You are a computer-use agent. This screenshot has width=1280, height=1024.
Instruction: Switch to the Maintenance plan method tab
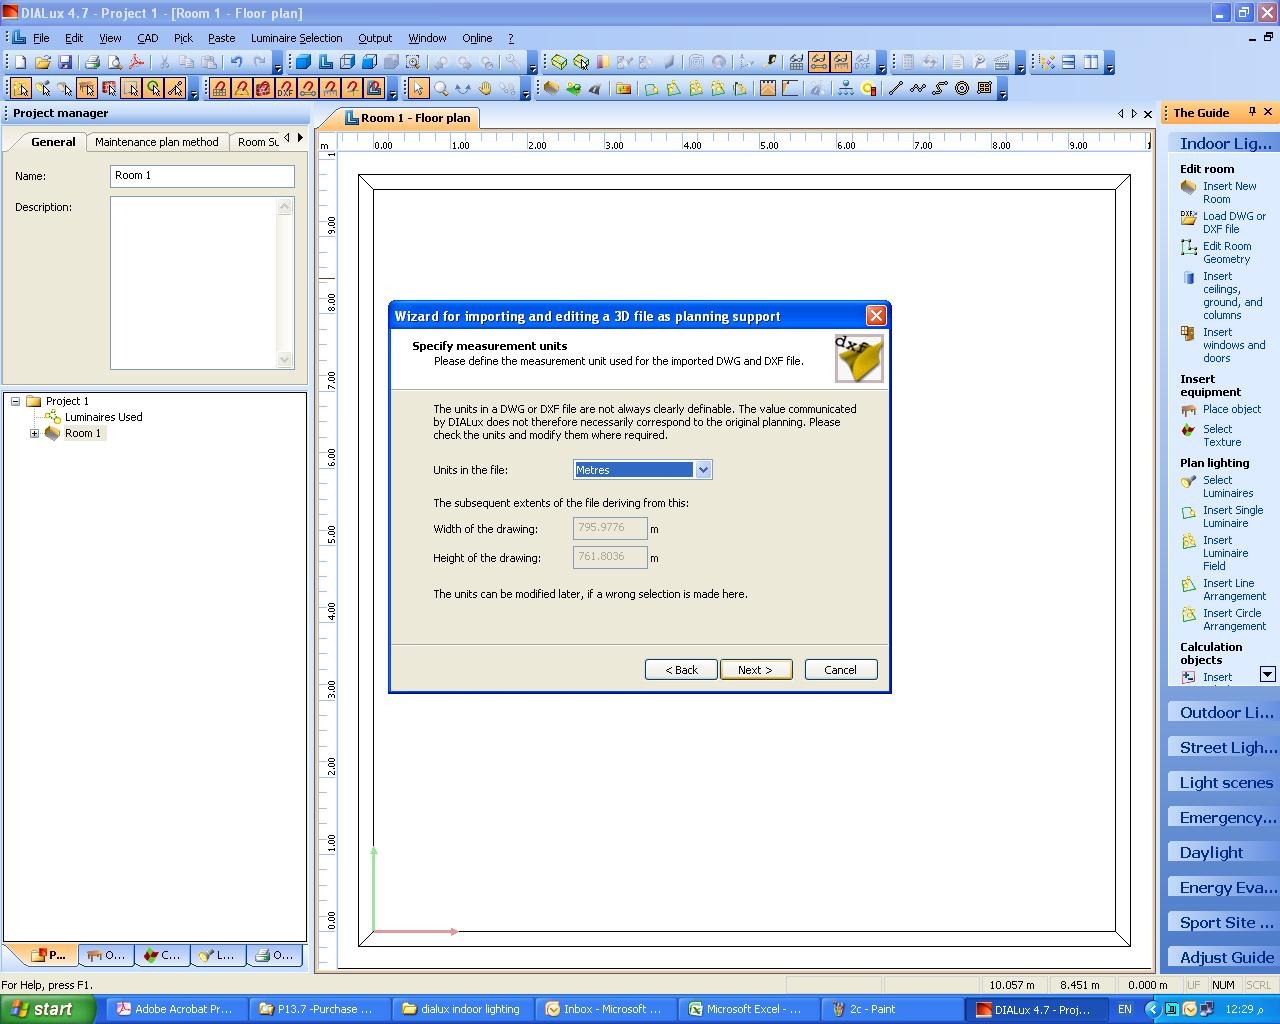point(157,141)
